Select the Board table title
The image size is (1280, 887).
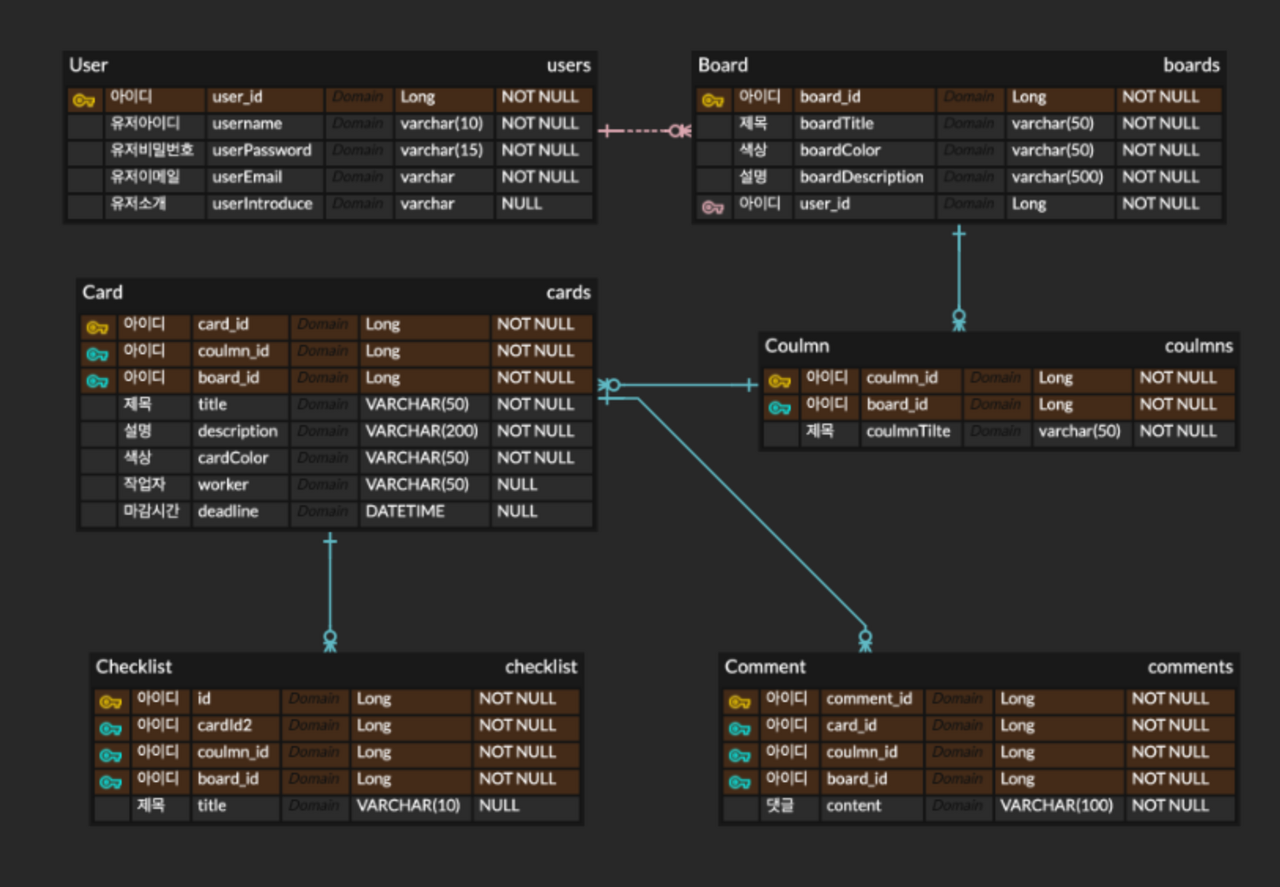coord(723,65)
